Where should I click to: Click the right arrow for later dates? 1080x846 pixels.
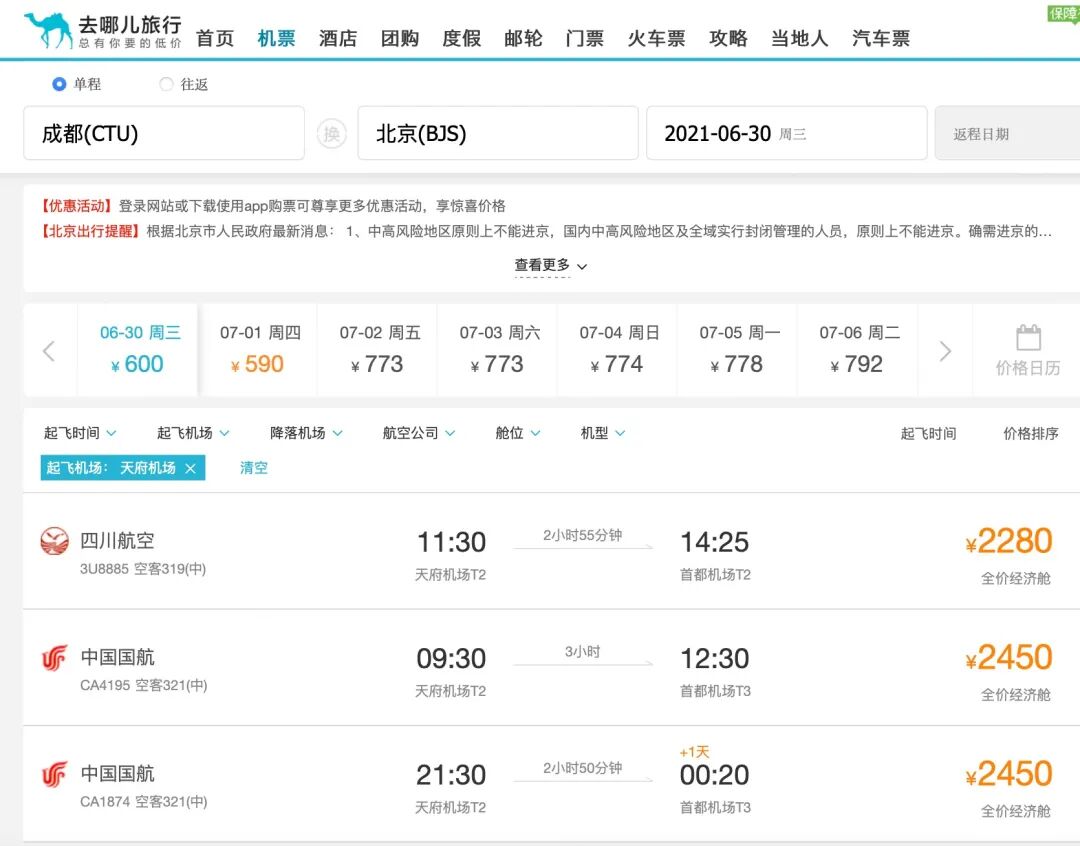[x=944, y=349]
